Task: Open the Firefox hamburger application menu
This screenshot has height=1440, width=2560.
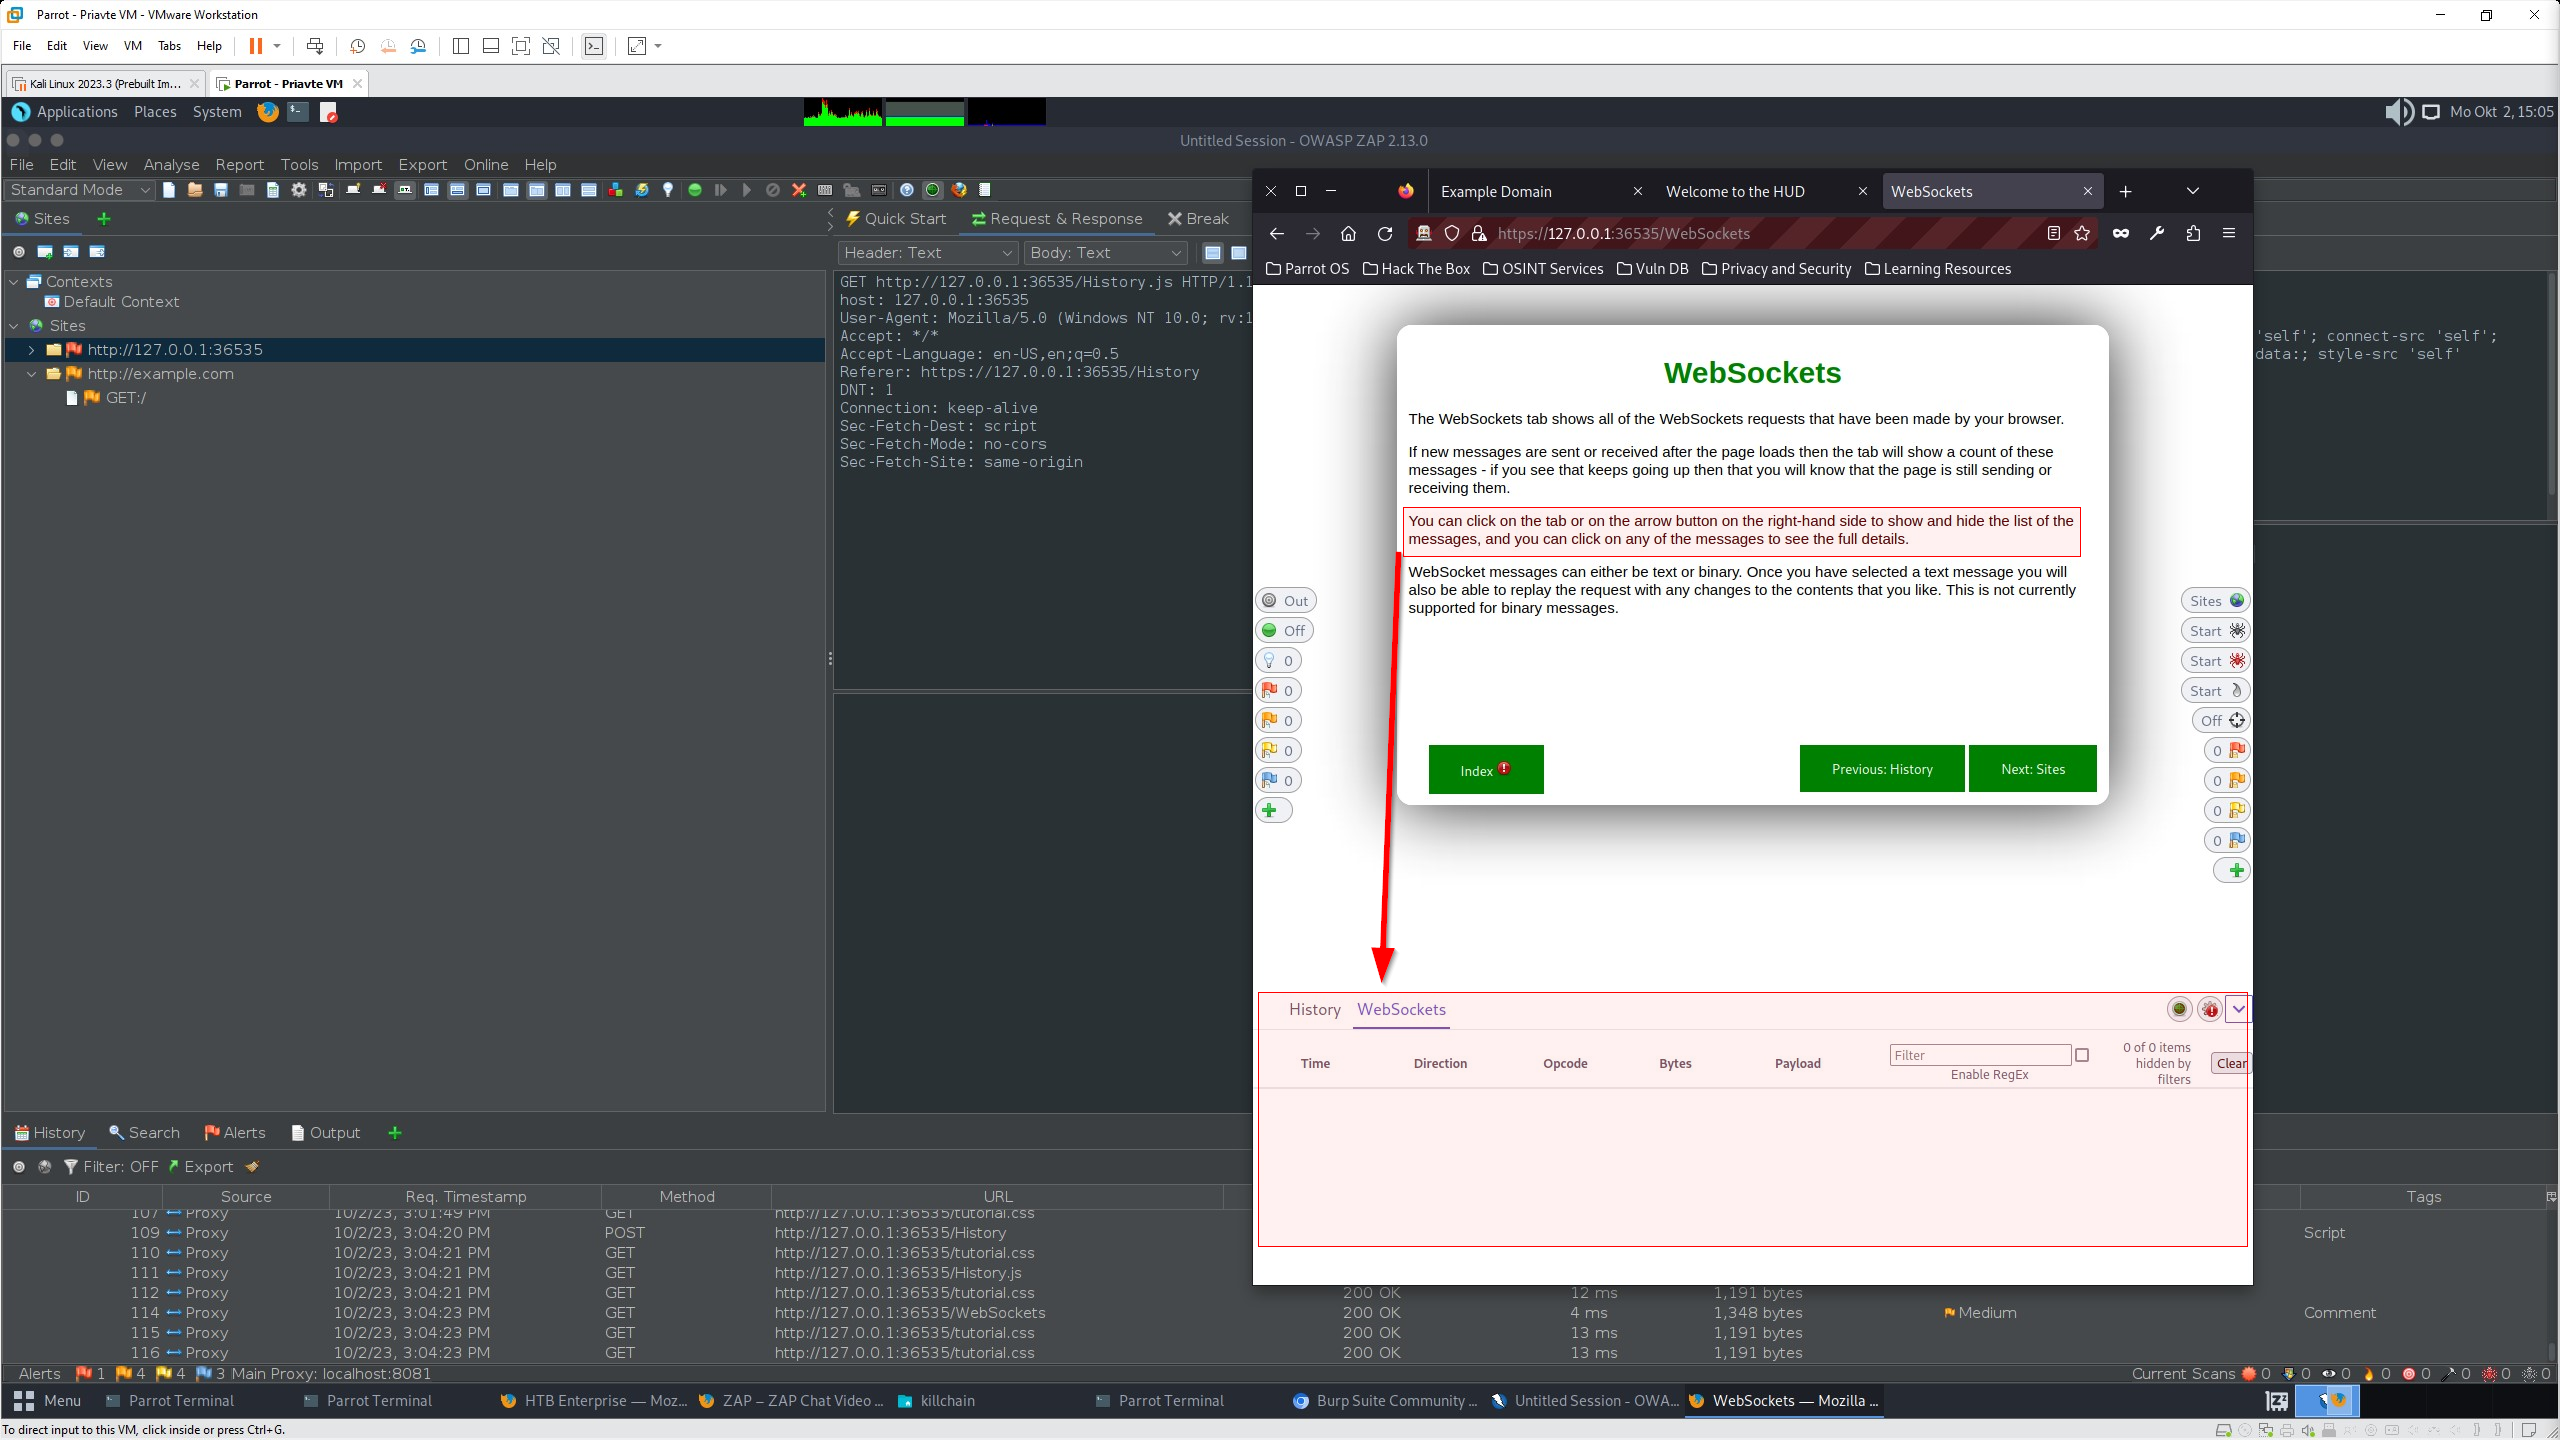Action: click(x=2229, y=233)
